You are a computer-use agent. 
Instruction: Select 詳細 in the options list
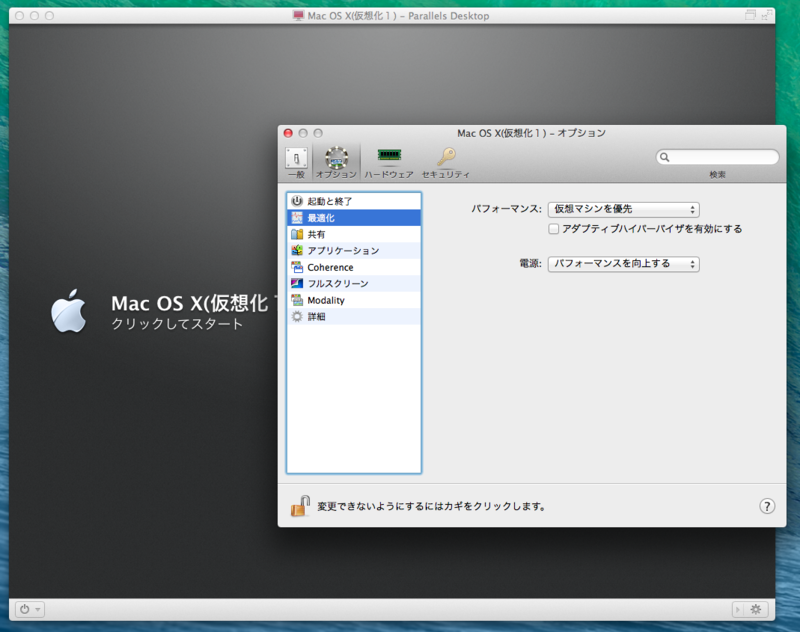(354, 316)
